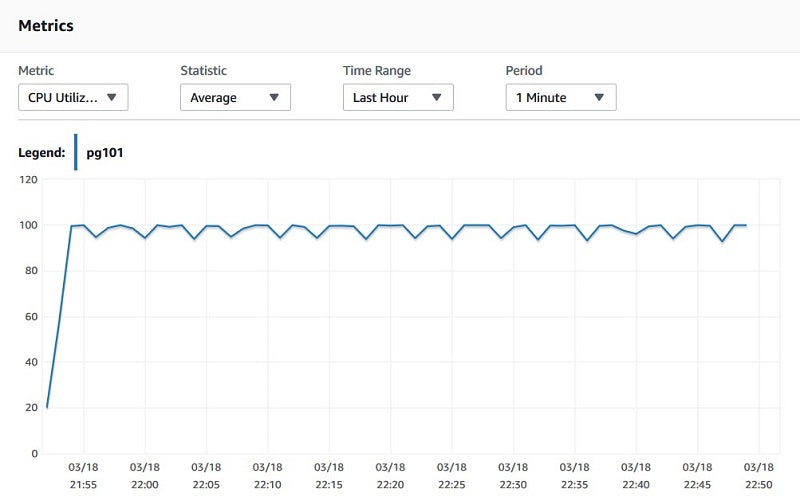This screenshot has height=500, width=800.
Task: Click the Time Range dropdown triangle icon
Action: pos(436,97)
